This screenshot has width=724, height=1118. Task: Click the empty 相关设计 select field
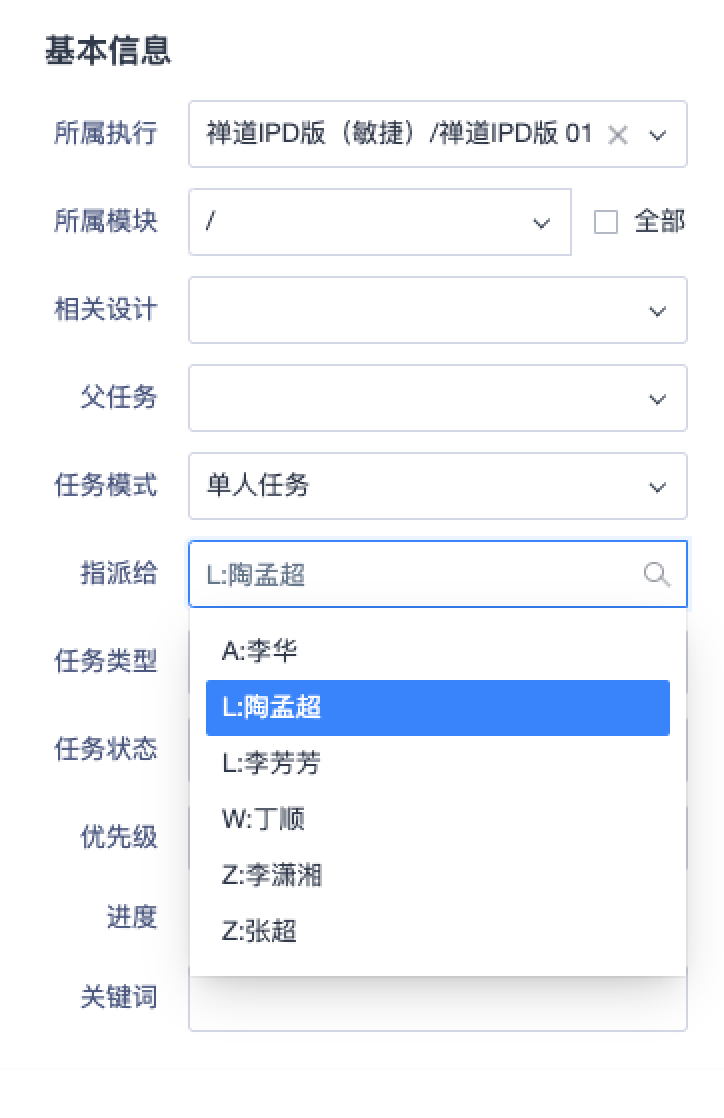[437, 310]
